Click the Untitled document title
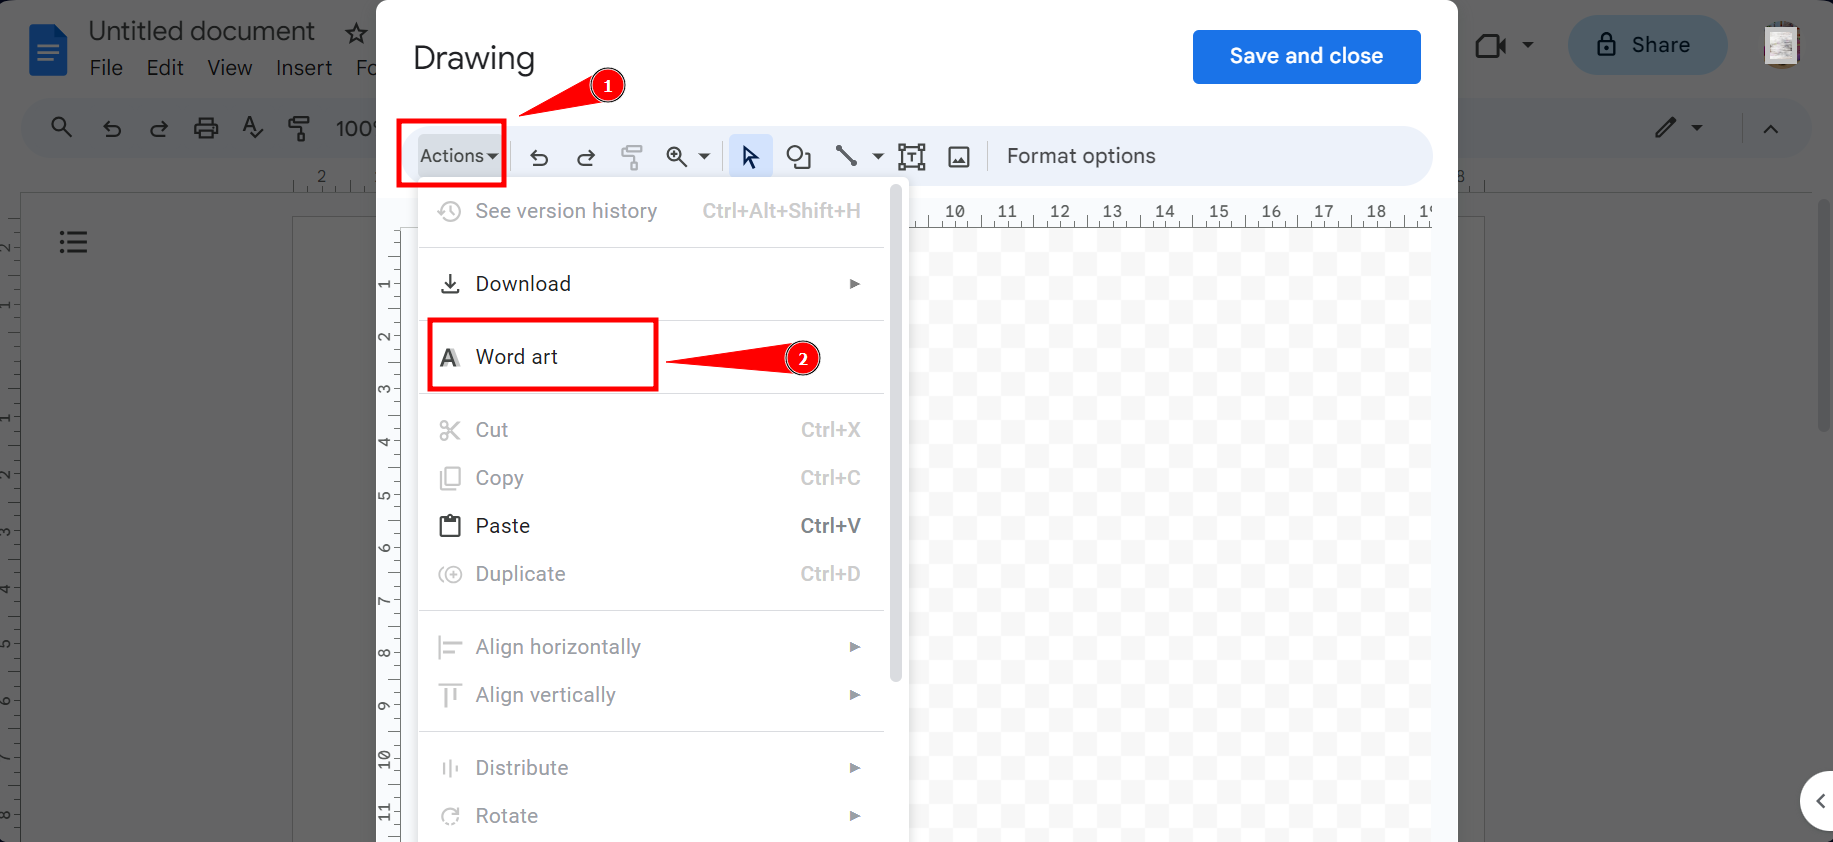1833x842 pixels. (x=202, y=31)
